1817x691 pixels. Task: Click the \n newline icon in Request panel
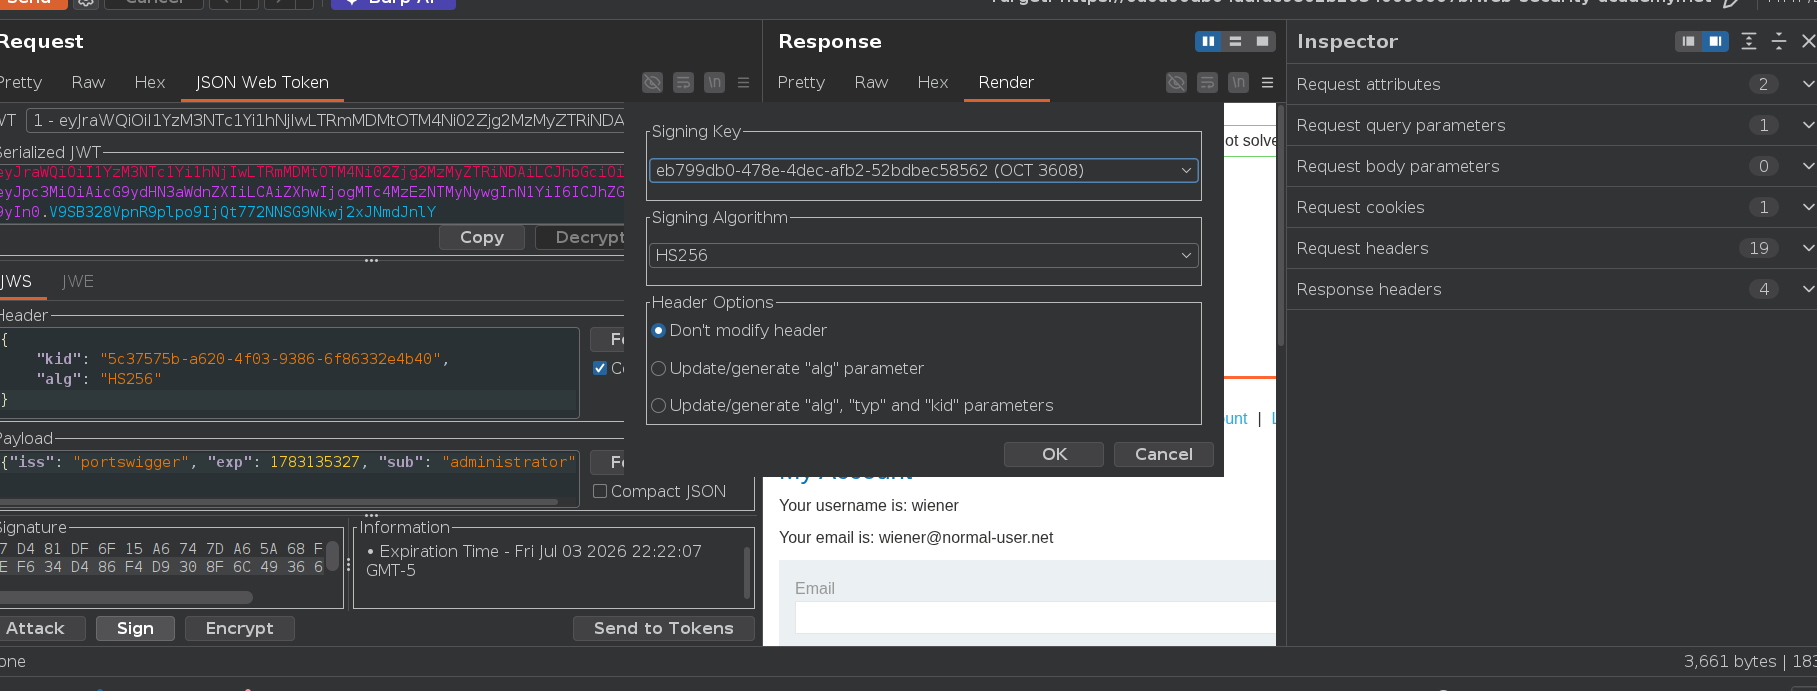(714, 83)
